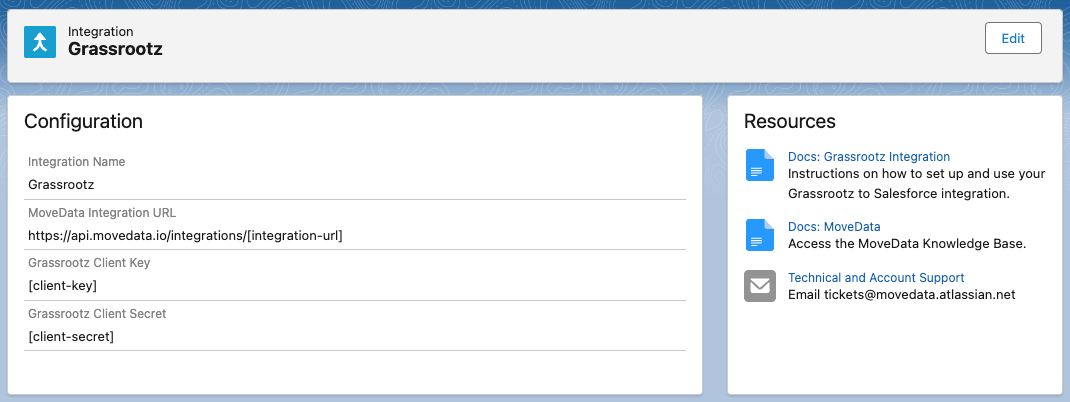Click the Configuration section heading
This screenshot has height=402, width=1070.
(83, 122)
